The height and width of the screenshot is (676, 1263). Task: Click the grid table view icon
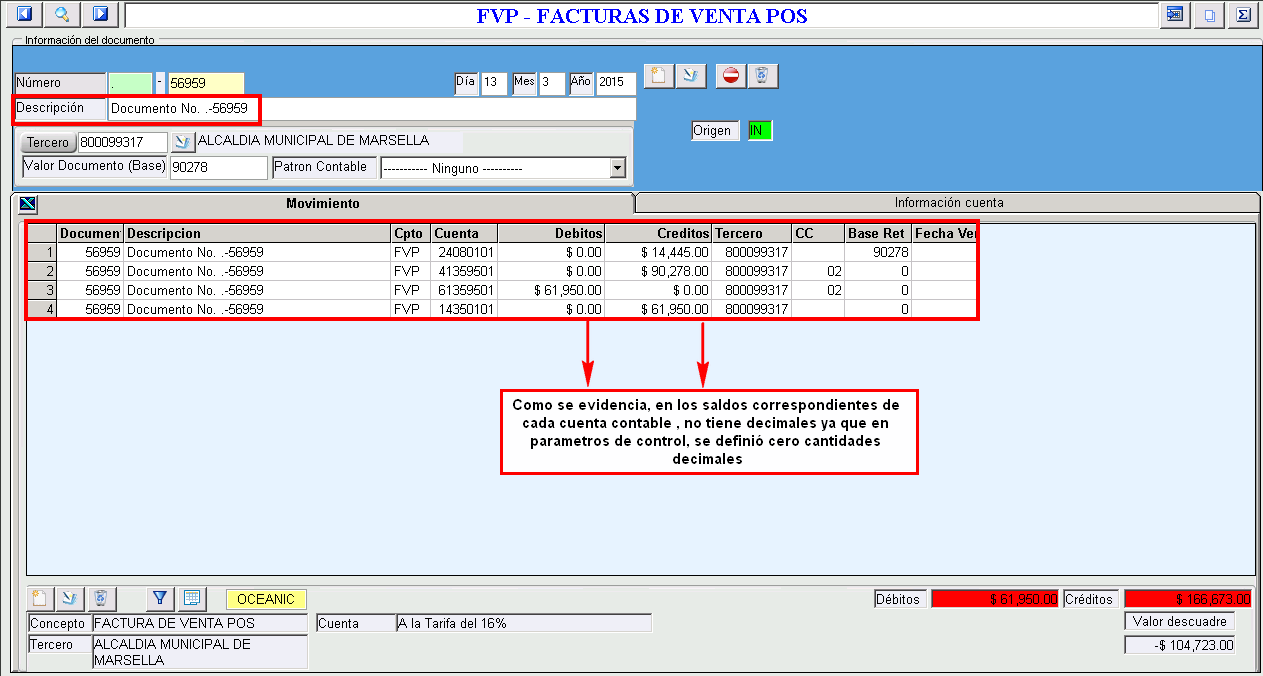pos(191,599)
